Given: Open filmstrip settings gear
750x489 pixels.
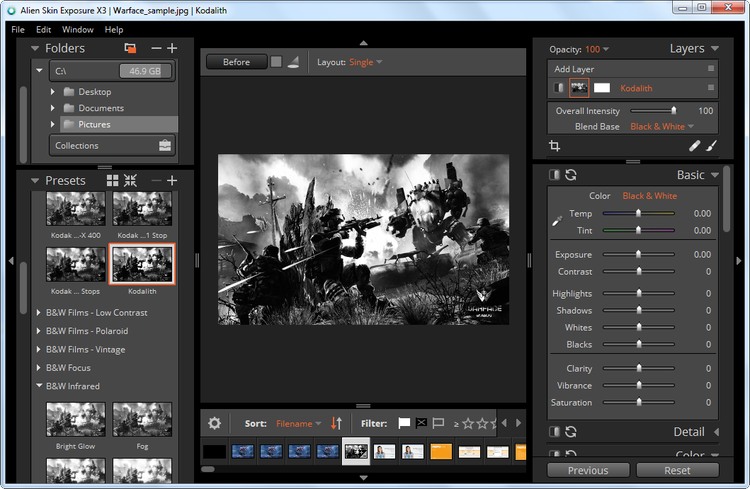Looking at the screenshot, I should (214, 423).
